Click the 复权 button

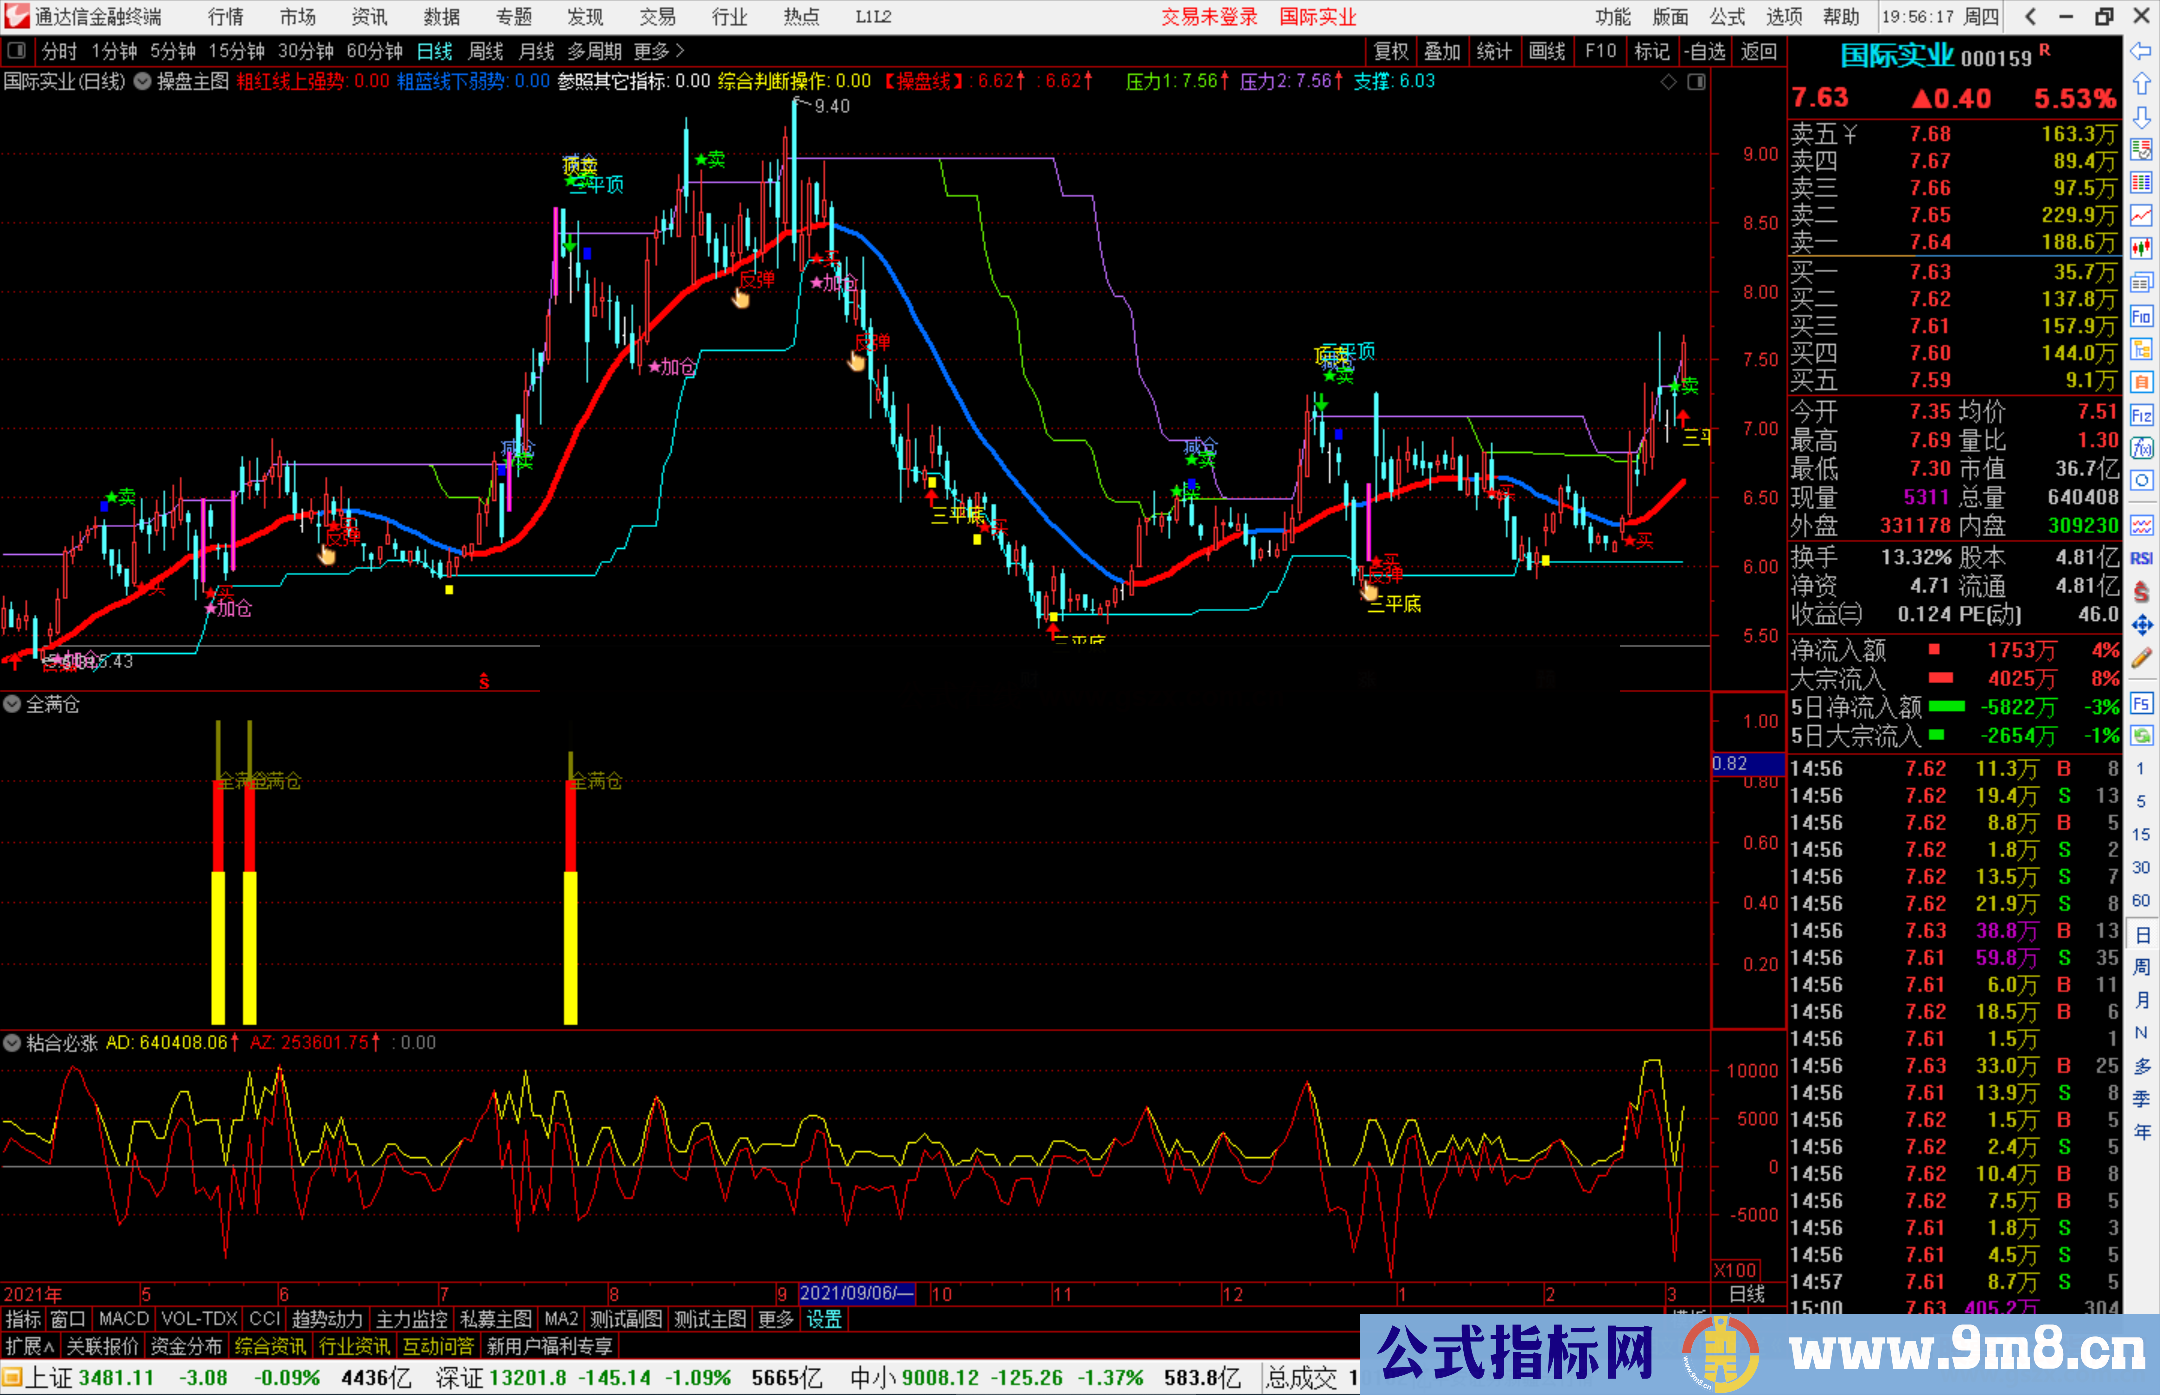(x=1391, y=51)
